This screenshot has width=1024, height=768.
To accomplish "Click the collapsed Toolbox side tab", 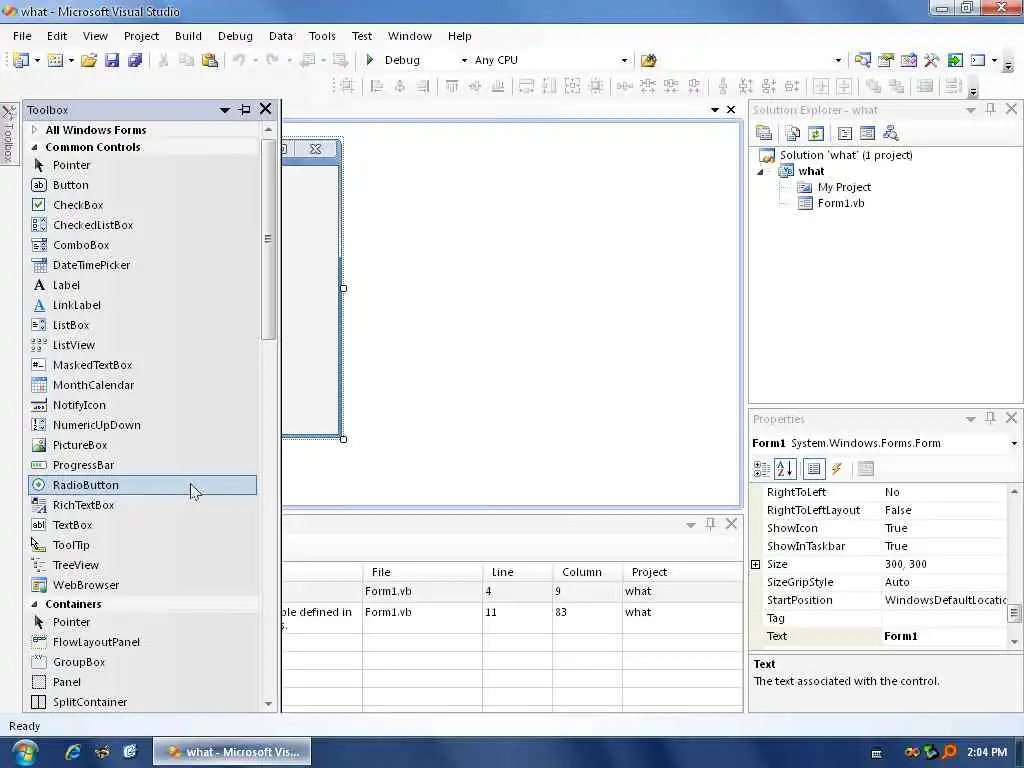I will click(8, 135).
